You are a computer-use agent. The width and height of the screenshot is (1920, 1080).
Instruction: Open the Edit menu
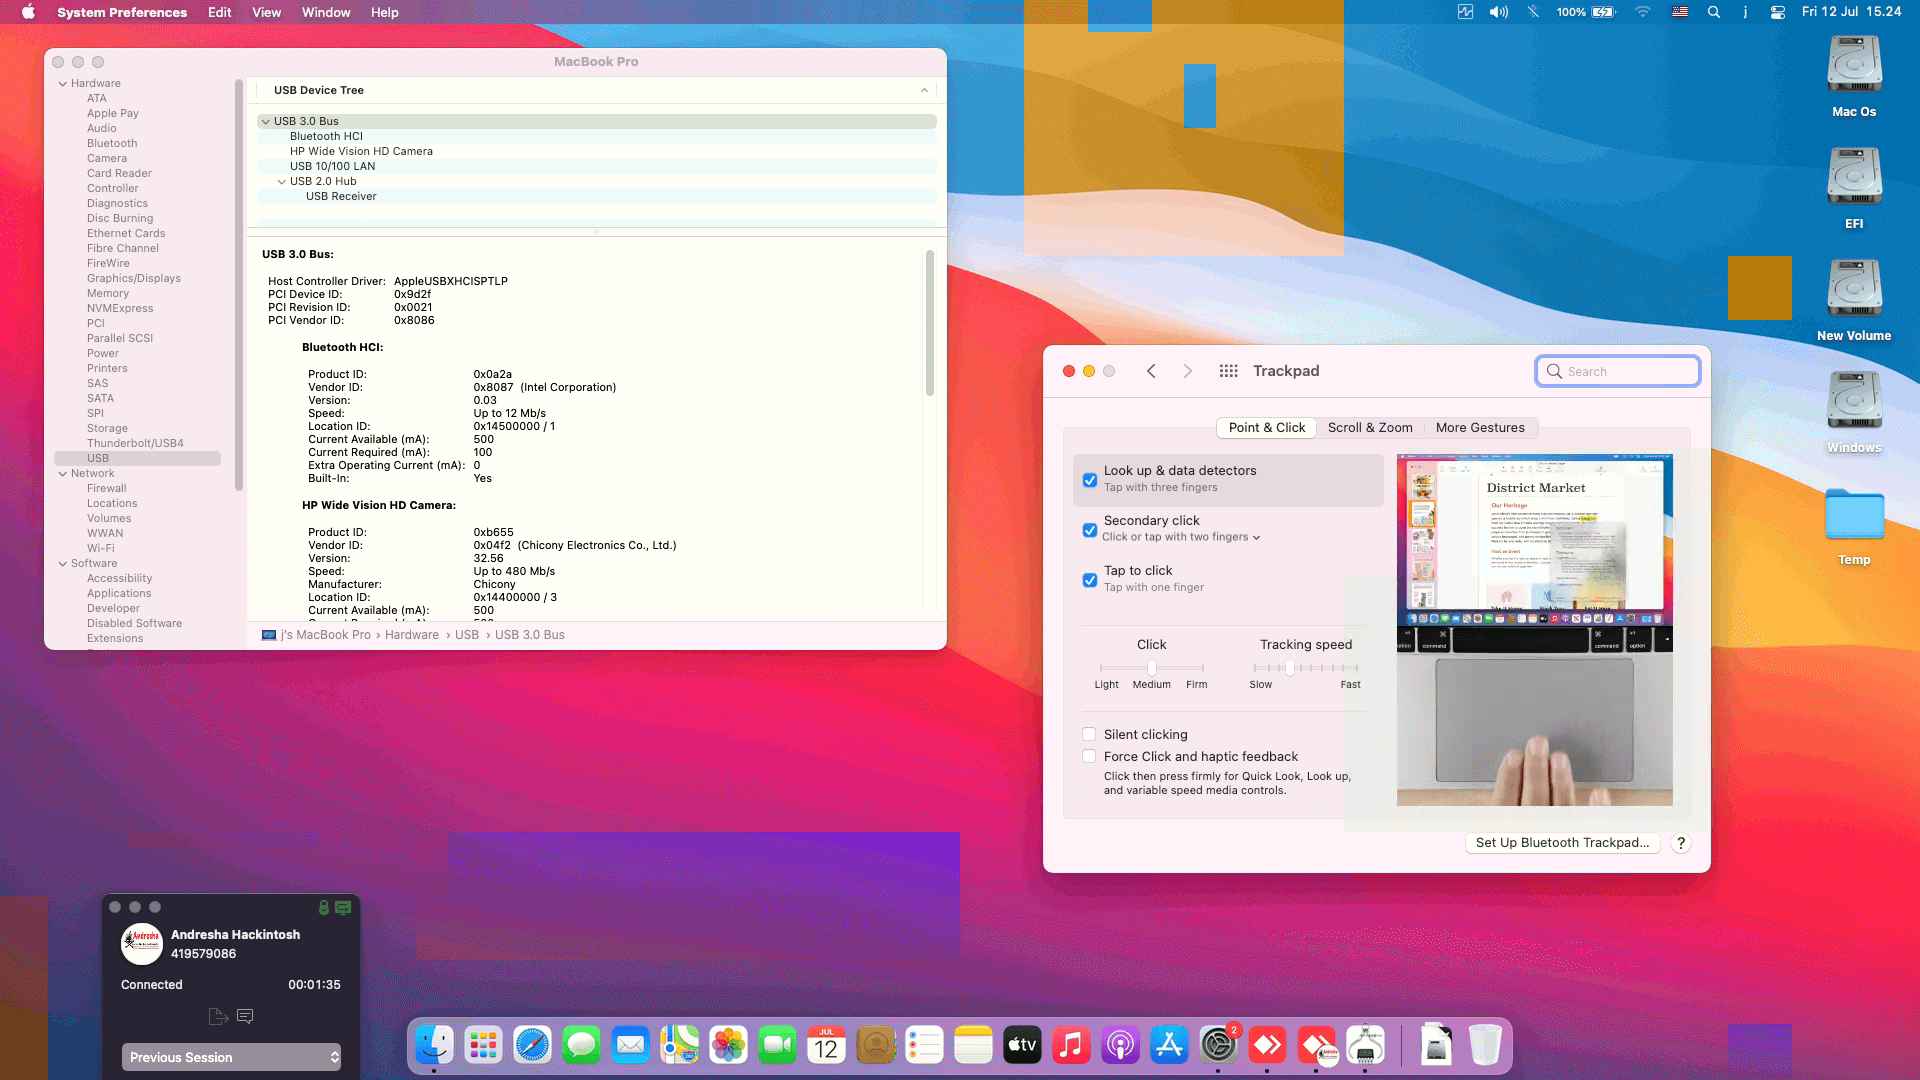click(219, 12)
